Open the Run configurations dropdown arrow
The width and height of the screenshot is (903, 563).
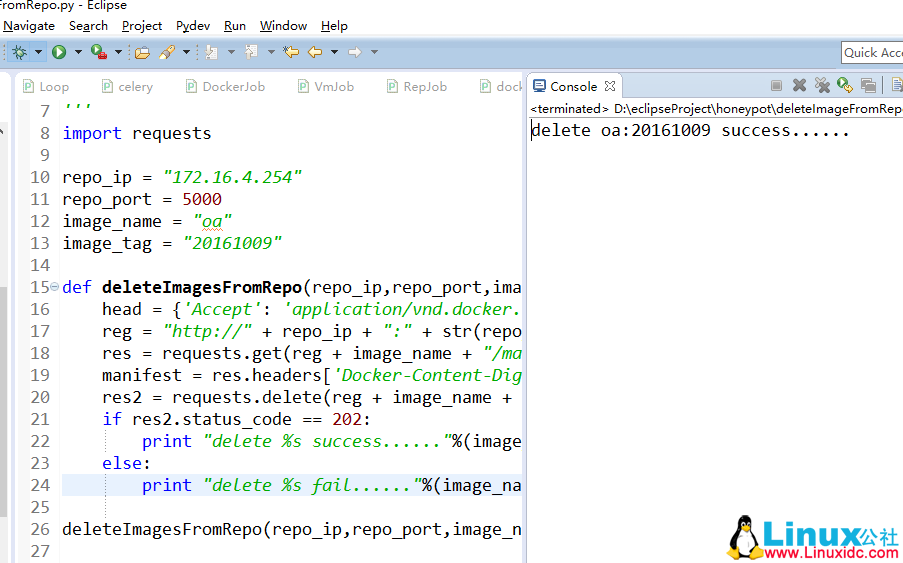coord(77,52)
